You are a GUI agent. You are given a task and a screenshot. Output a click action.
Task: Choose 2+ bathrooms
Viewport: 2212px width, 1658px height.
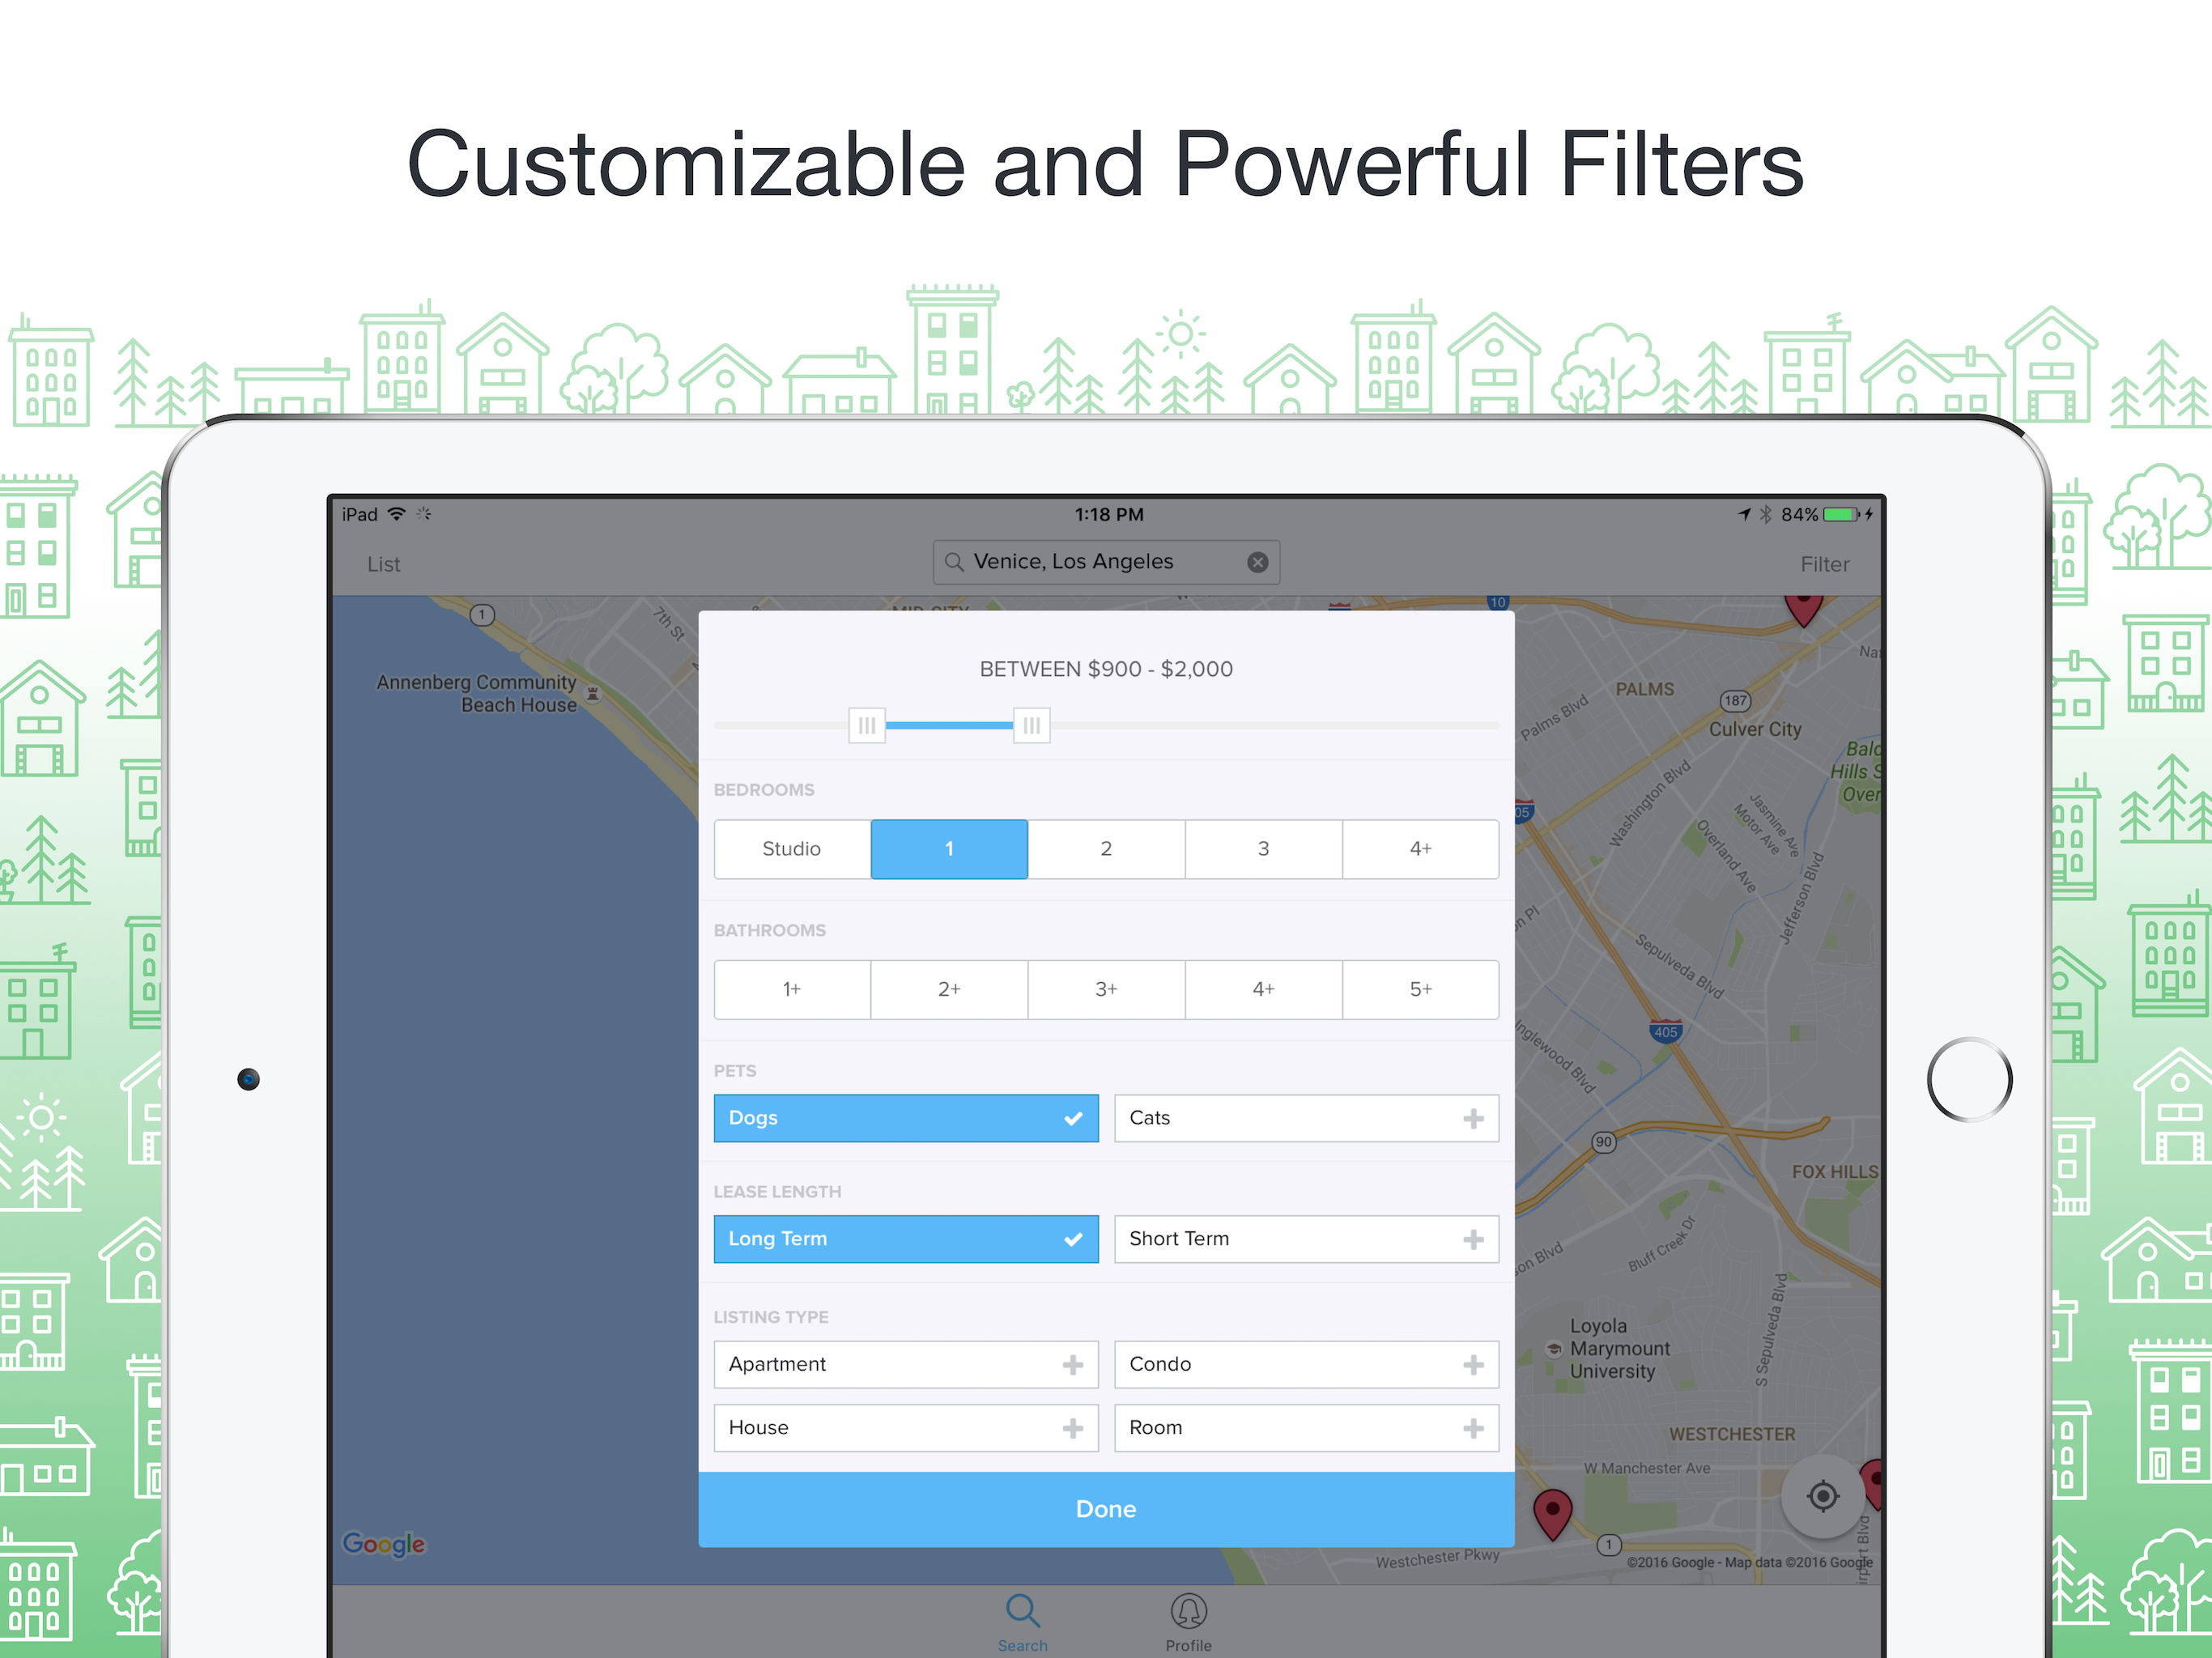tap(949, 989)
